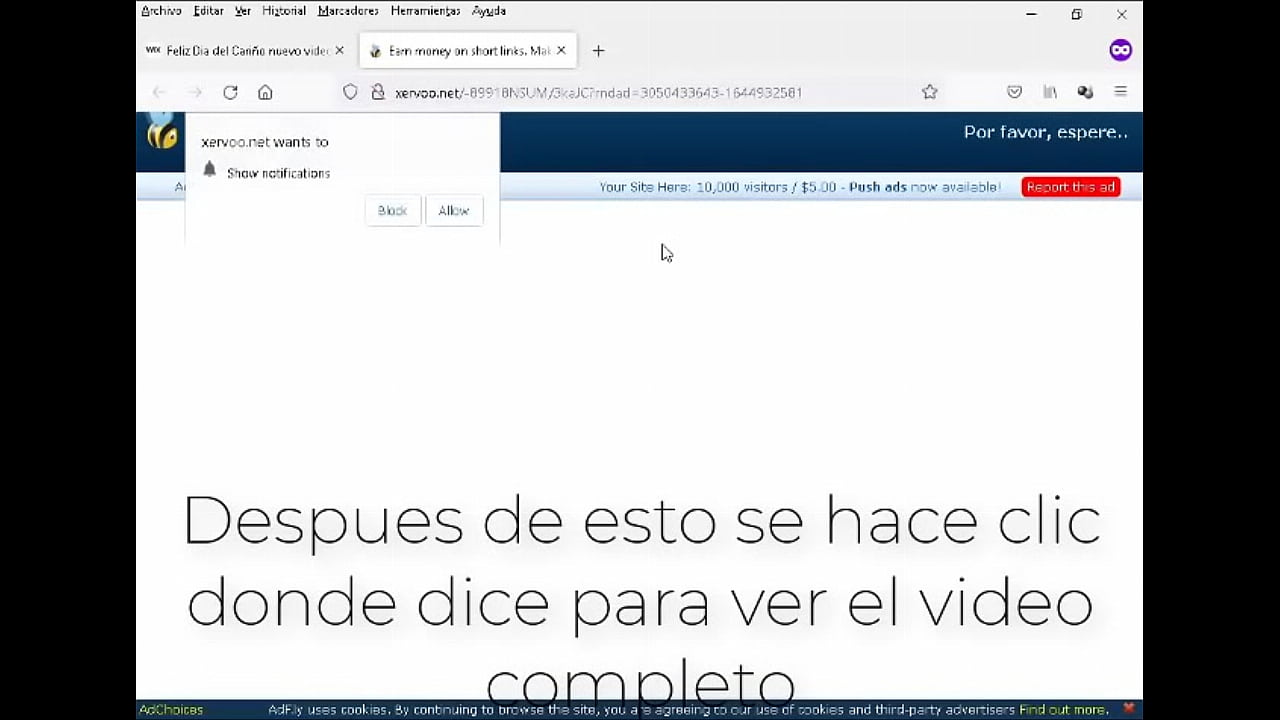Bookmark this page with the star
The height and width of the screenshot is (720, 1280).
(x=930, y=92)
